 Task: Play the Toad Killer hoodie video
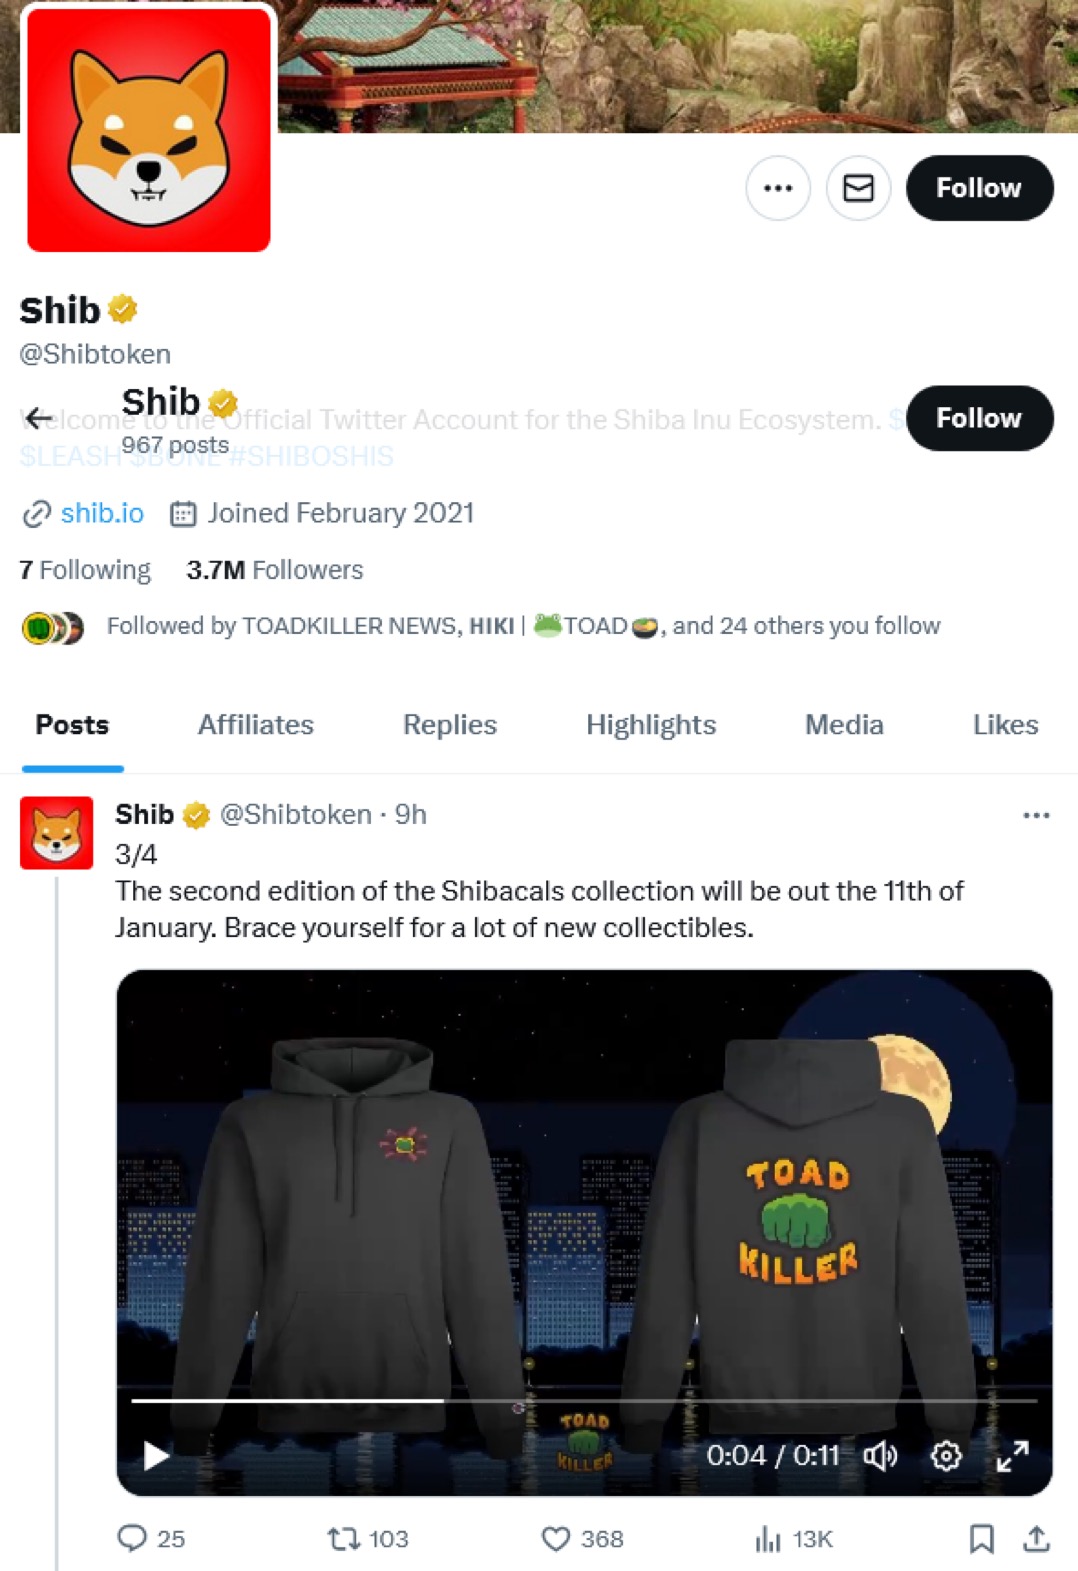(x=155, y=1455)
